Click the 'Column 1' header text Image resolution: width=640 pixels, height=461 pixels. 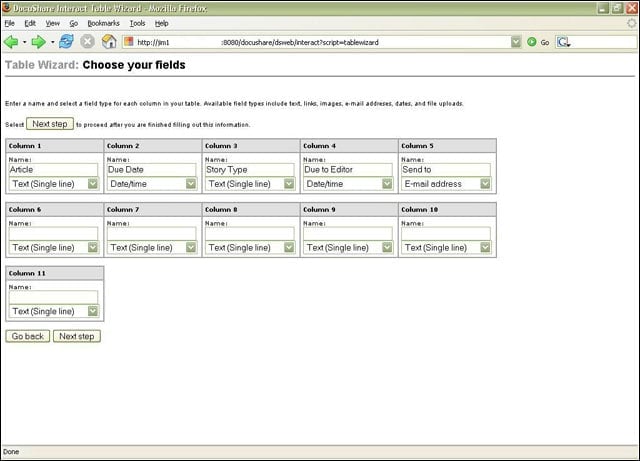tap(25, 146)
